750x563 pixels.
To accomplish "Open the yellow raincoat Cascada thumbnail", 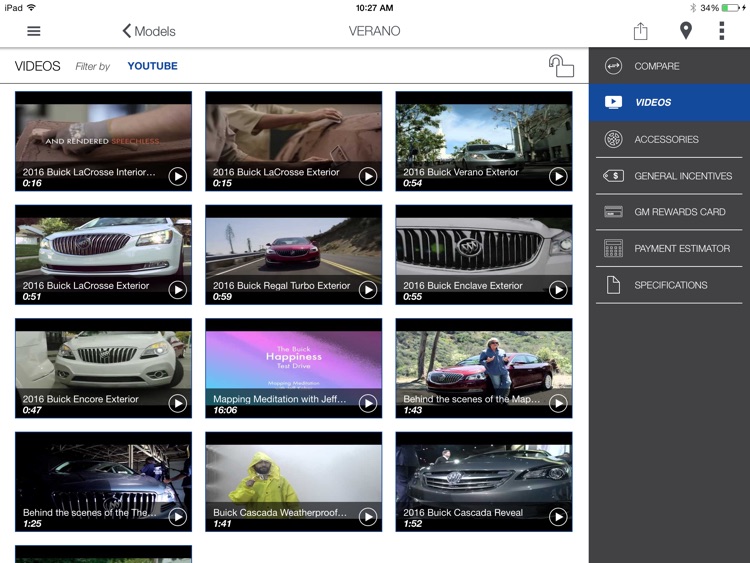I will [x=294, y=482].
